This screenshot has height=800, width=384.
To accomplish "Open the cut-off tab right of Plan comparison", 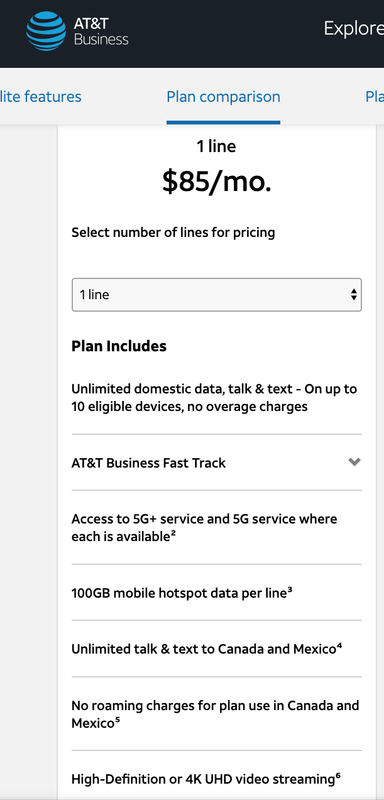I will [375, 96].
